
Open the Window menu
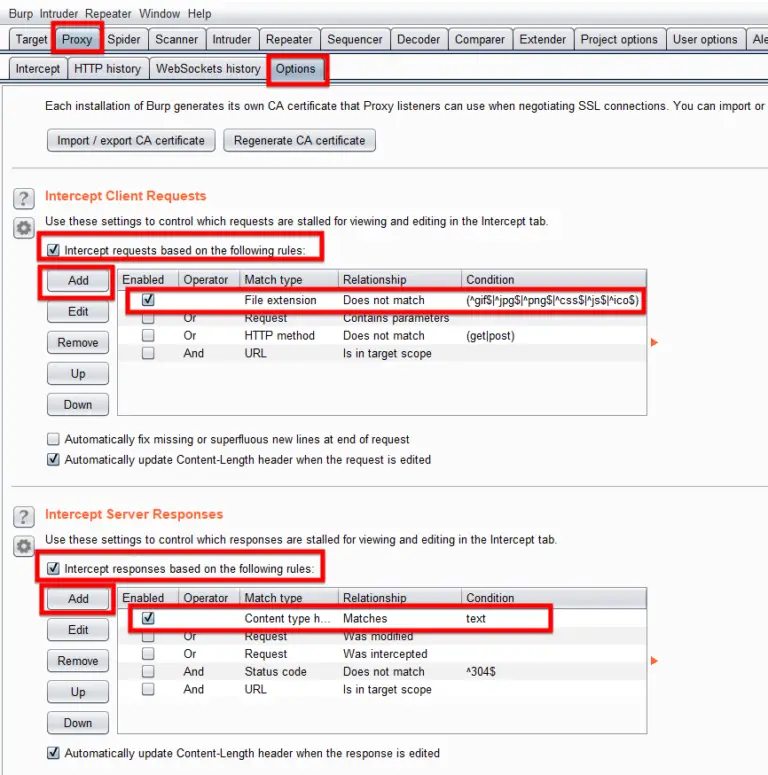pyautogui.click(x=159, y=14)
